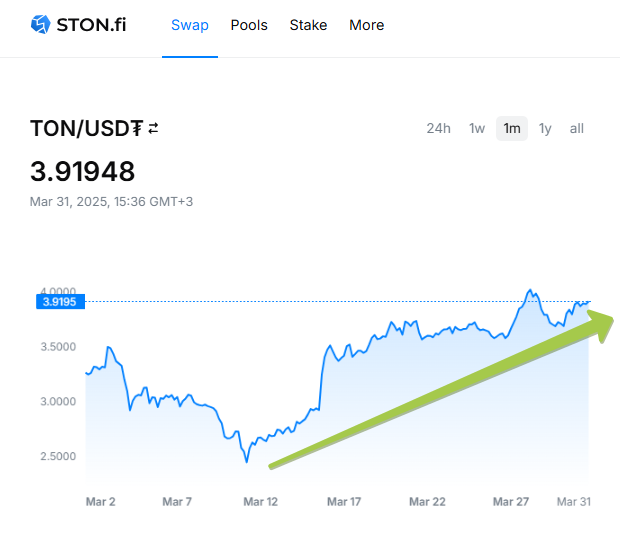Show the all-time chart range
The image size is (620, 535).
[x=577, y=128]
